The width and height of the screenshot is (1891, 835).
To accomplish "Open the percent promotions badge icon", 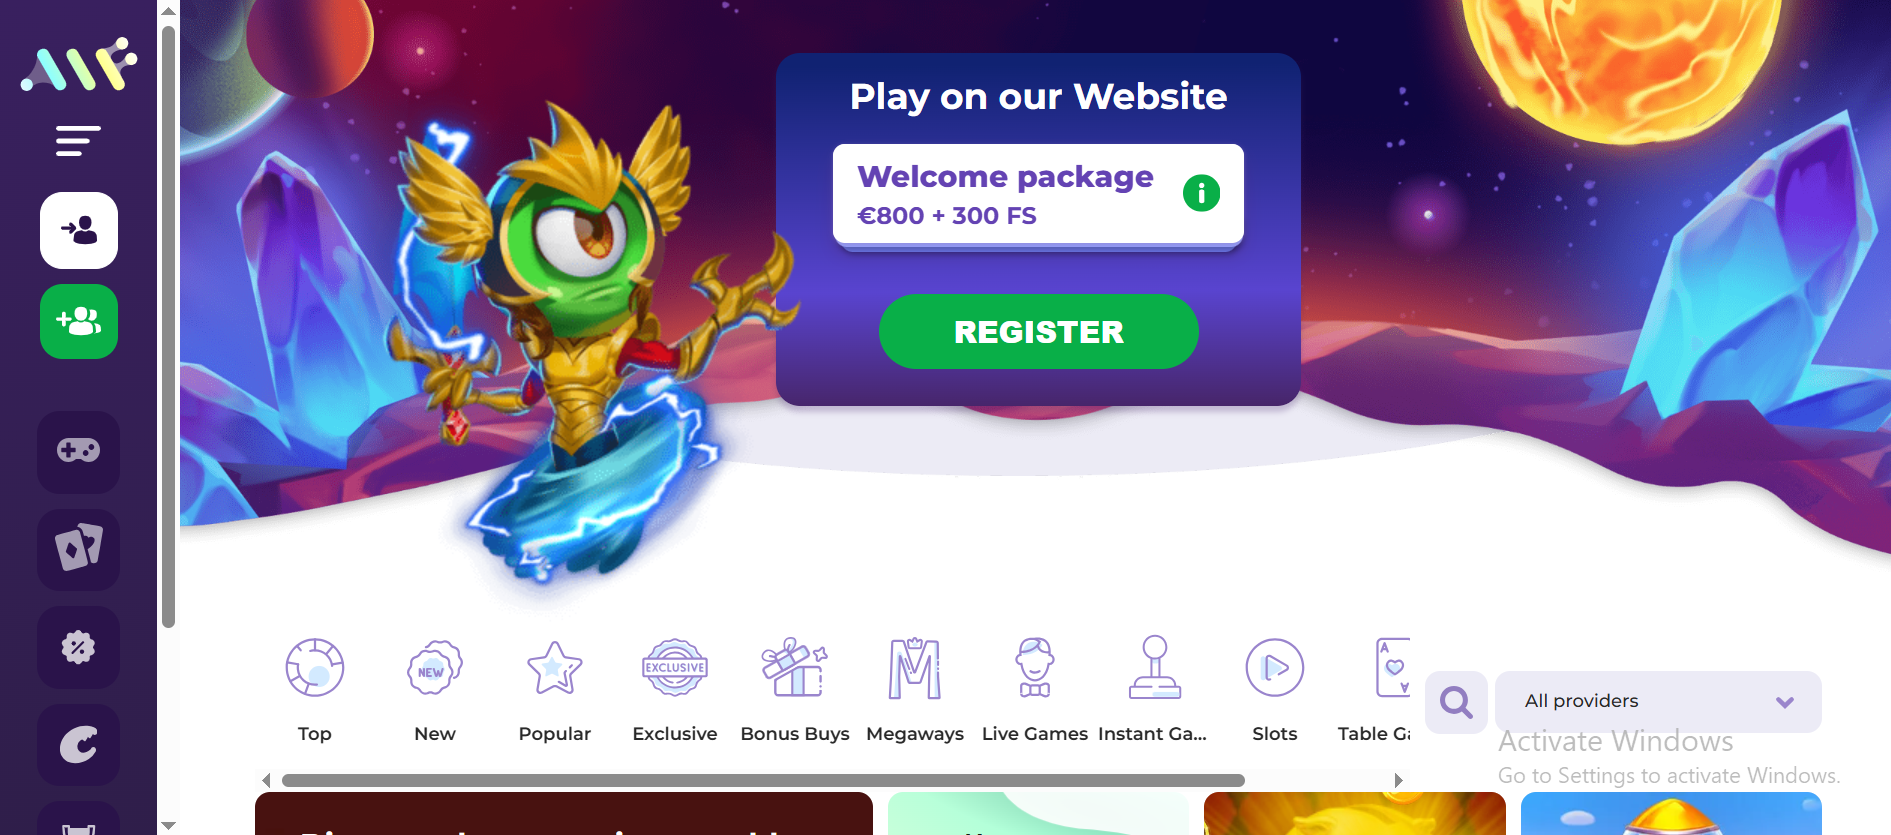I will point(78,647).
